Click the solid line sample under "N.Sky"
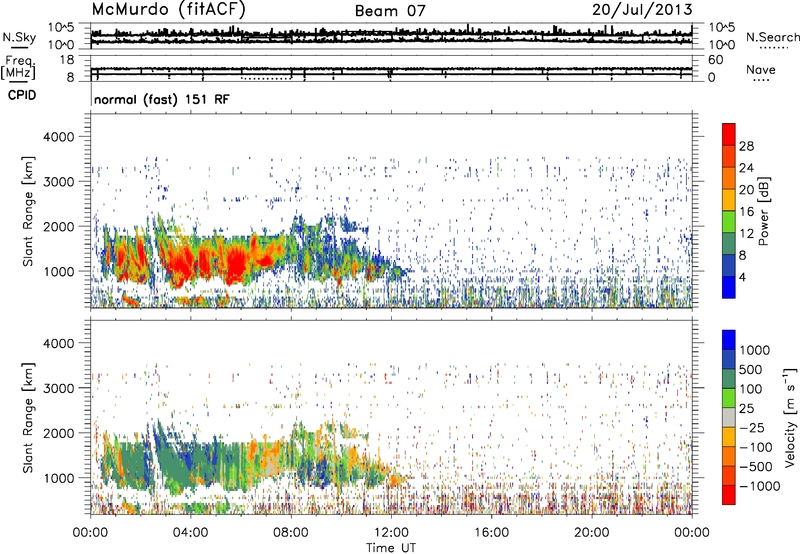 coord(19,47)
